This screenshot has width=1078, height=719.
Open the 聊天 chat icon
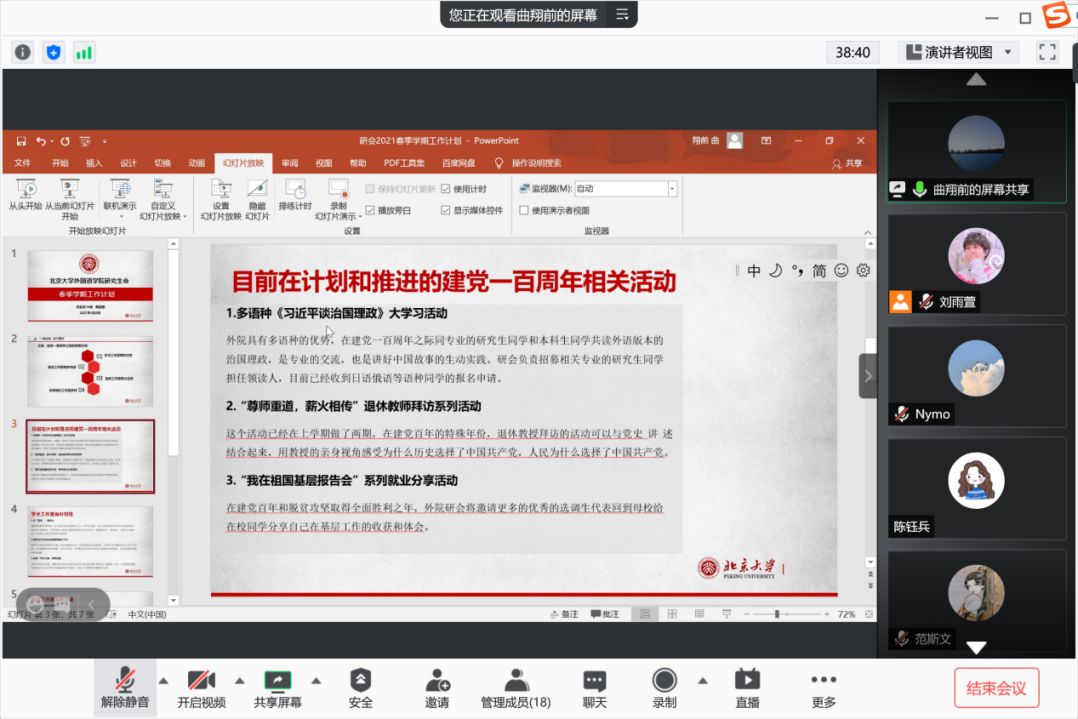coord(595,682)
